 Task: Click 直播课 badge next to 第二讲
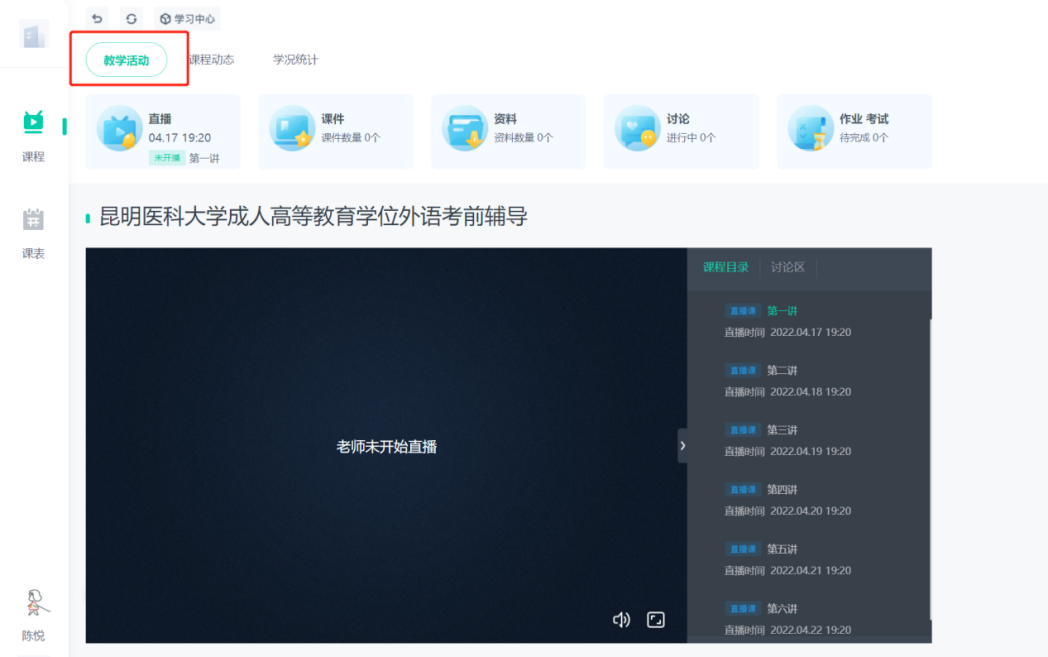743,370
